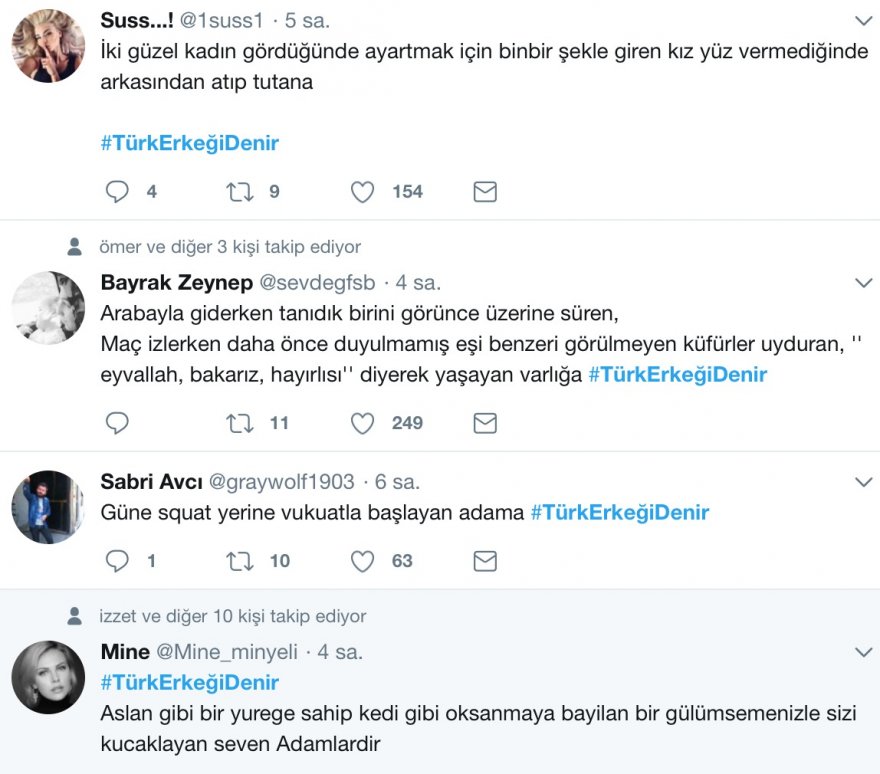
Task: Reply to the Suss...! tweet
Action: pos(118,192)
